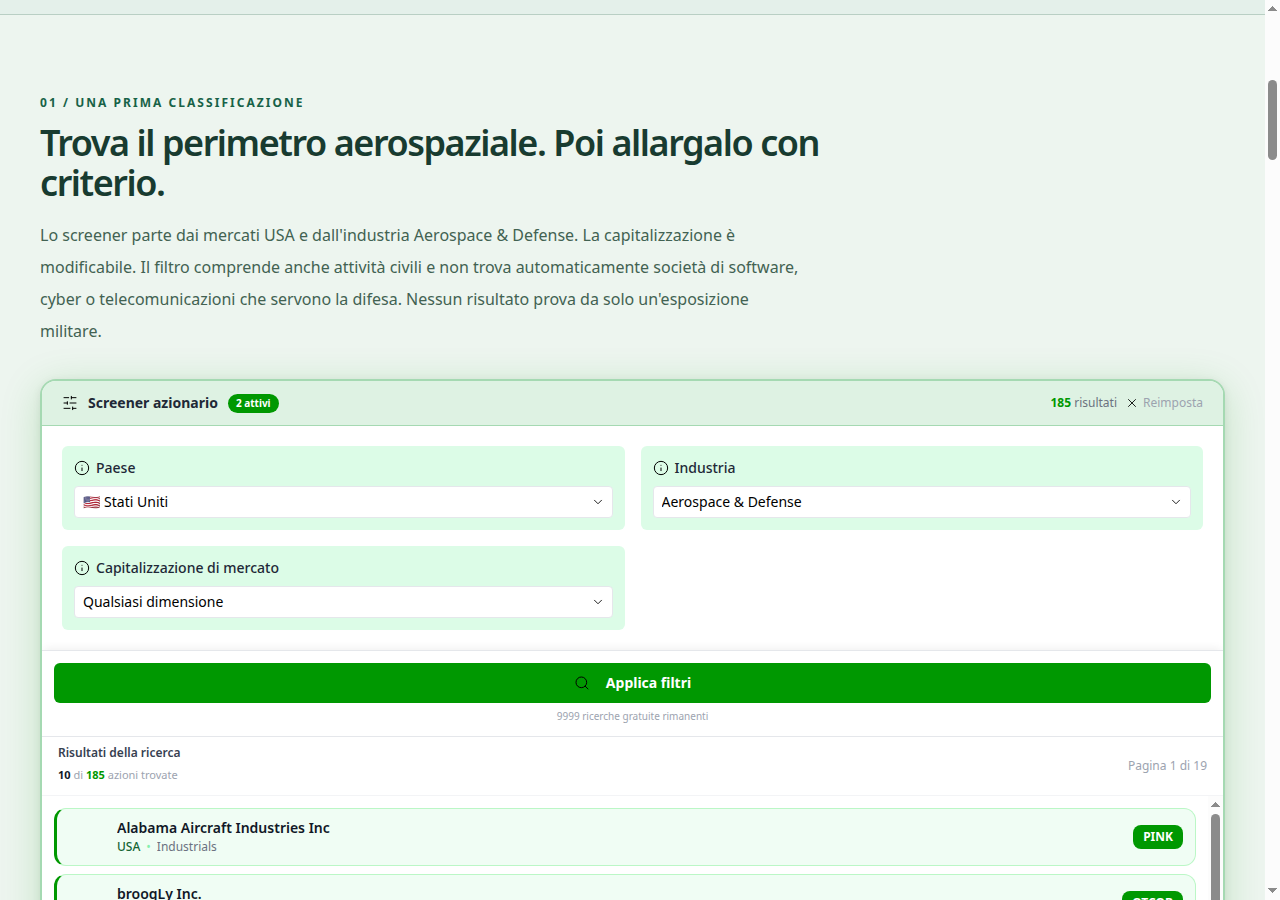Click the 2 attivi filter badge
The width and height of the screenshot is (1280, 900).
[253, 403]
